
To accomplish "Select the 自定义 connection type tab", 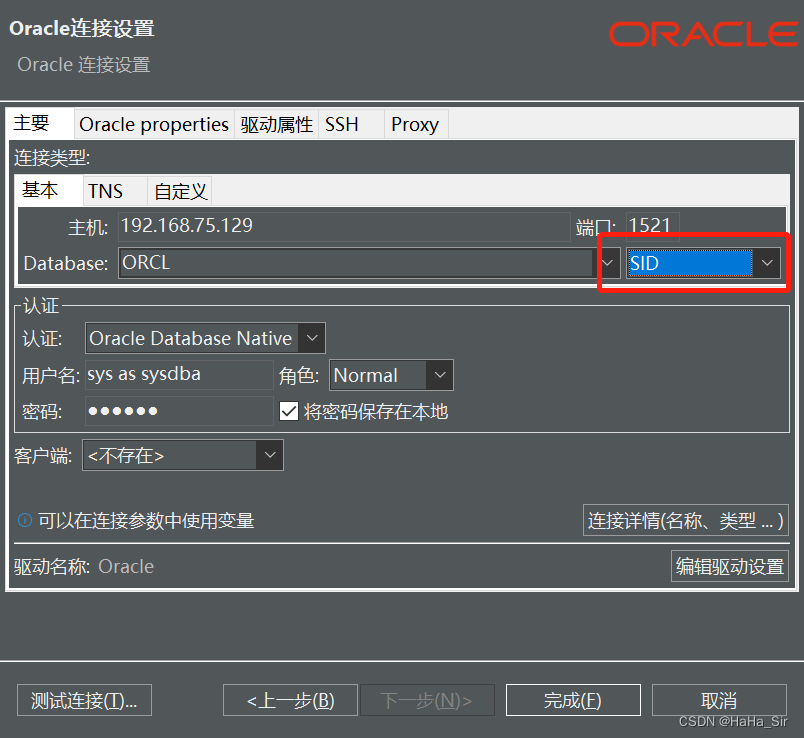I will 179,191.
